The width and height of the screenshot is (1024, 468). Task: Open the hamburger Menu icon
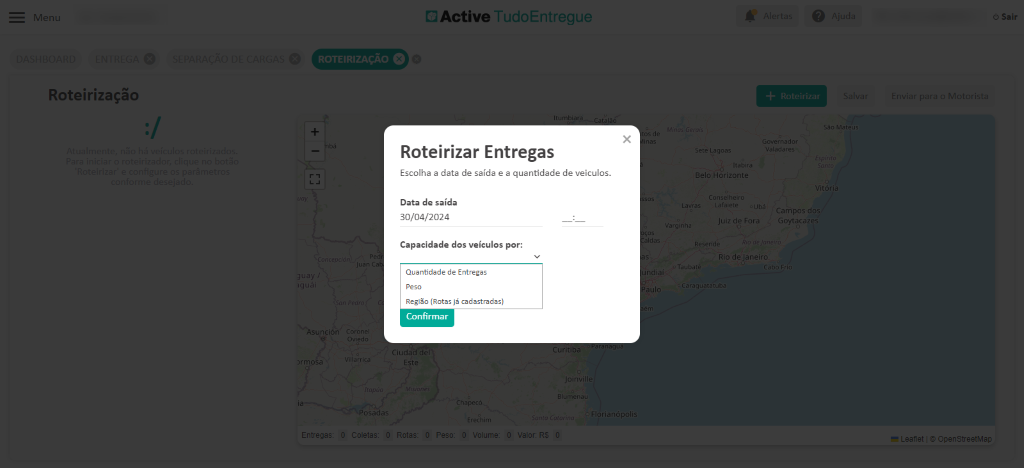17,18
